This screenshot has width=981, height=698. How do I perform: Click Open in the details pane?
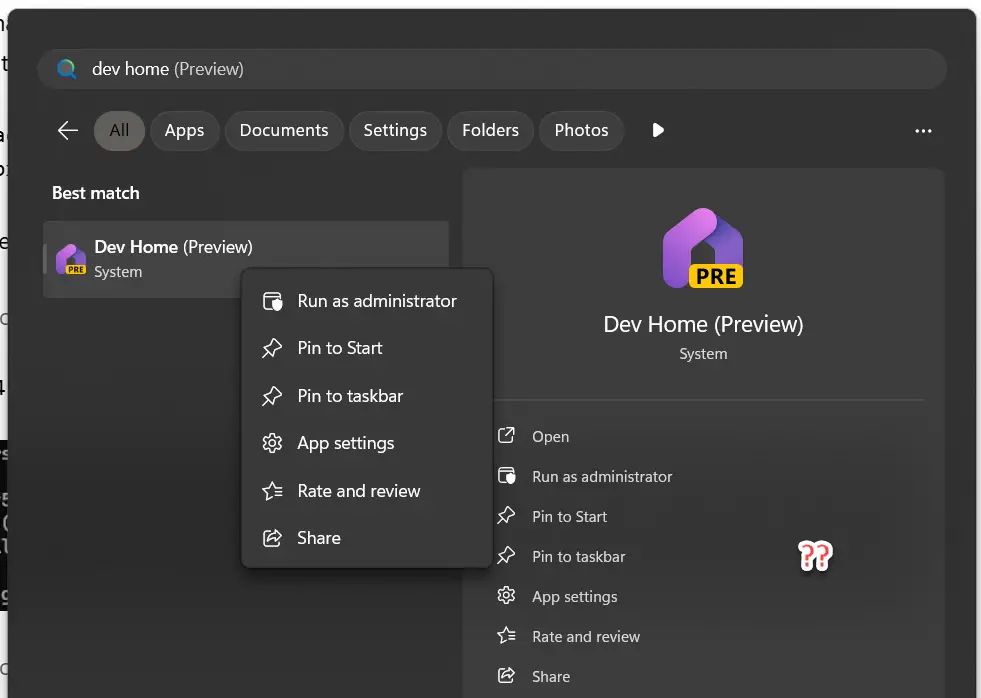[x=551, y=437]
